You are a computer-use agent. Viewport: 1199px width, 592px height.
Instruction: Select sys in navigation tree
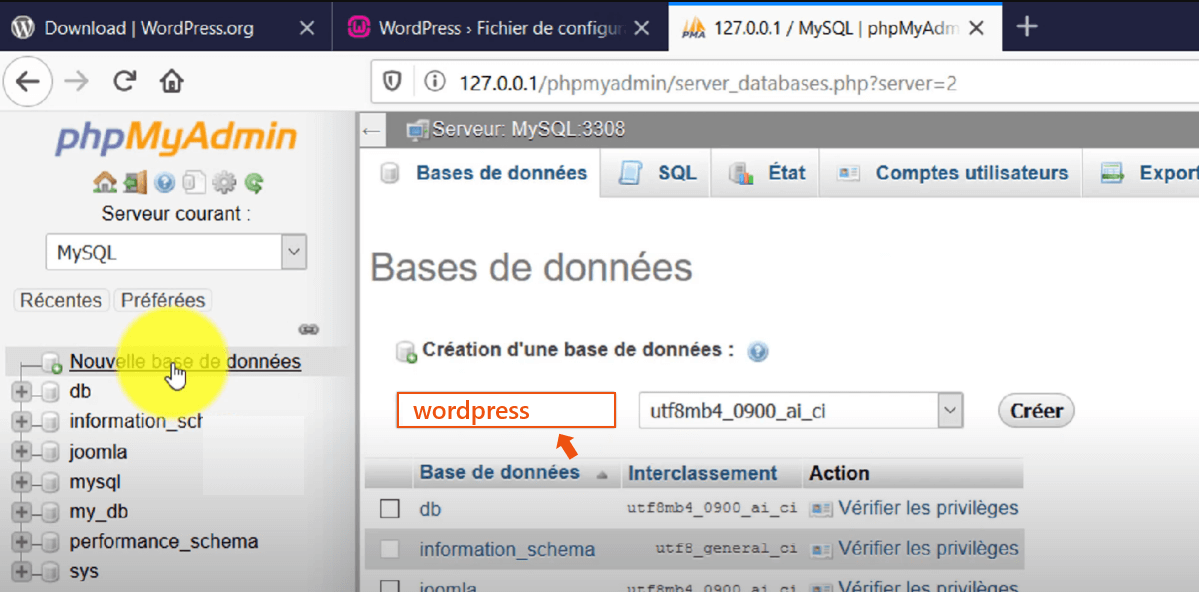(84, 571)
